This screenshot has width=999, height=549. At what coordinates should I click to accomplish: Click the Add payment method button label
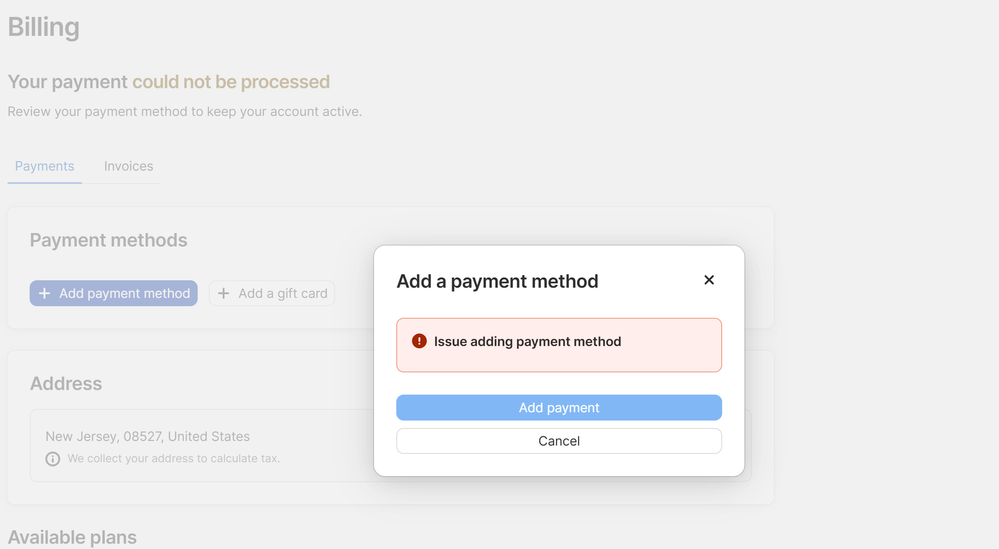tap(124, 293)
